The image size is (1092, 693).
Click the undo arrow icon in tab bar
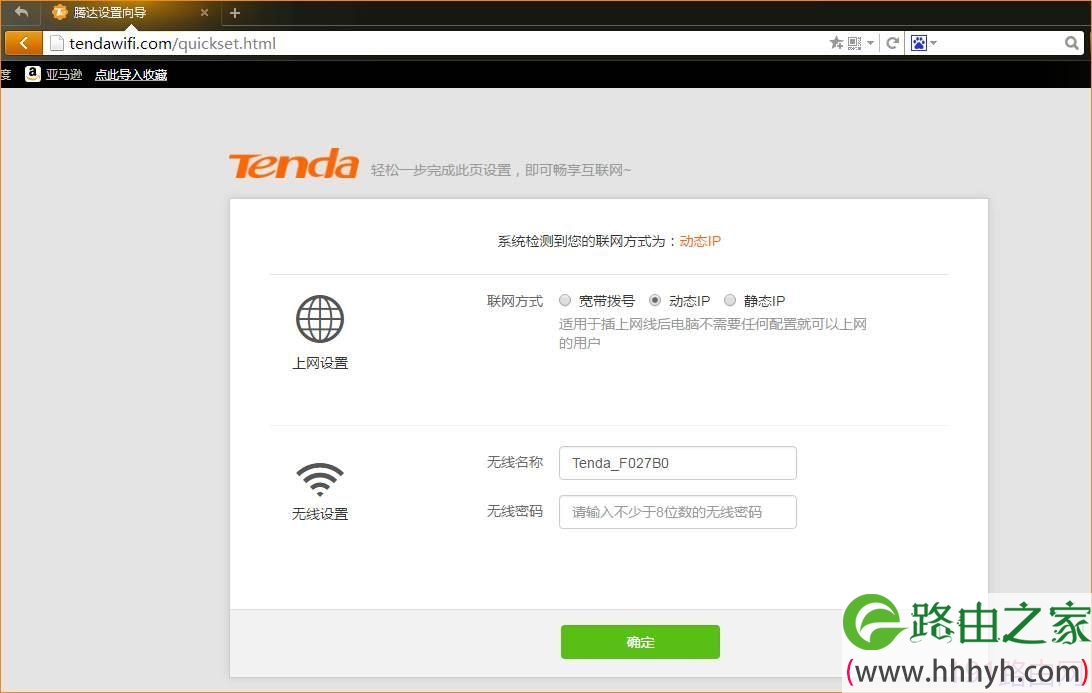(22, 12)
